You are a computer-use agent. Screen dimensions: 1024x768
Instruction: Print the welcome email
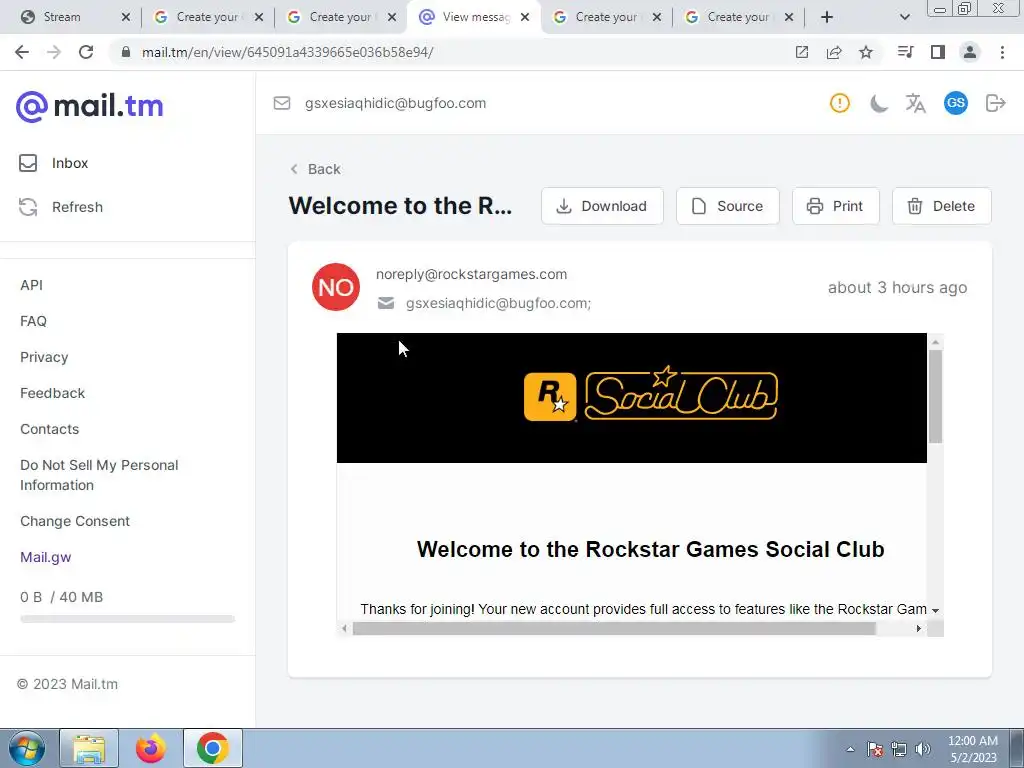point(836,206)
